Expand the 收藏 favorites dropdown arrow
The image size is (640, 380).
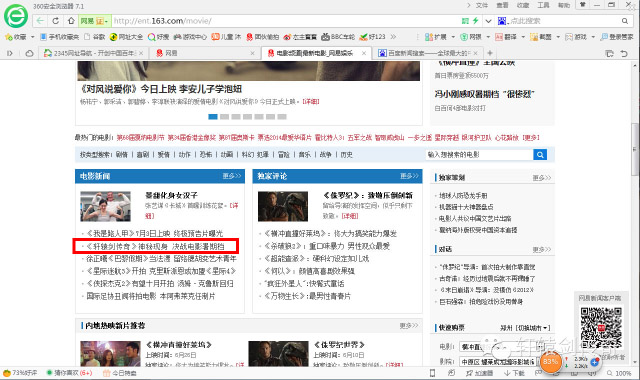coord(33,37)
